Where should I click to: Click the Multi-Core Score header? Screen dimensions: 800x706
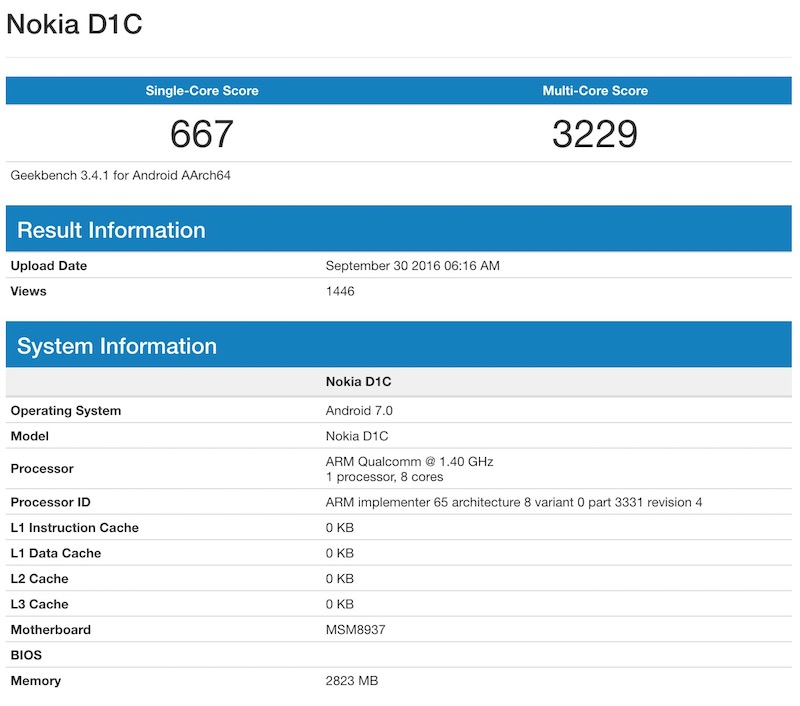[x=595, y=91]
